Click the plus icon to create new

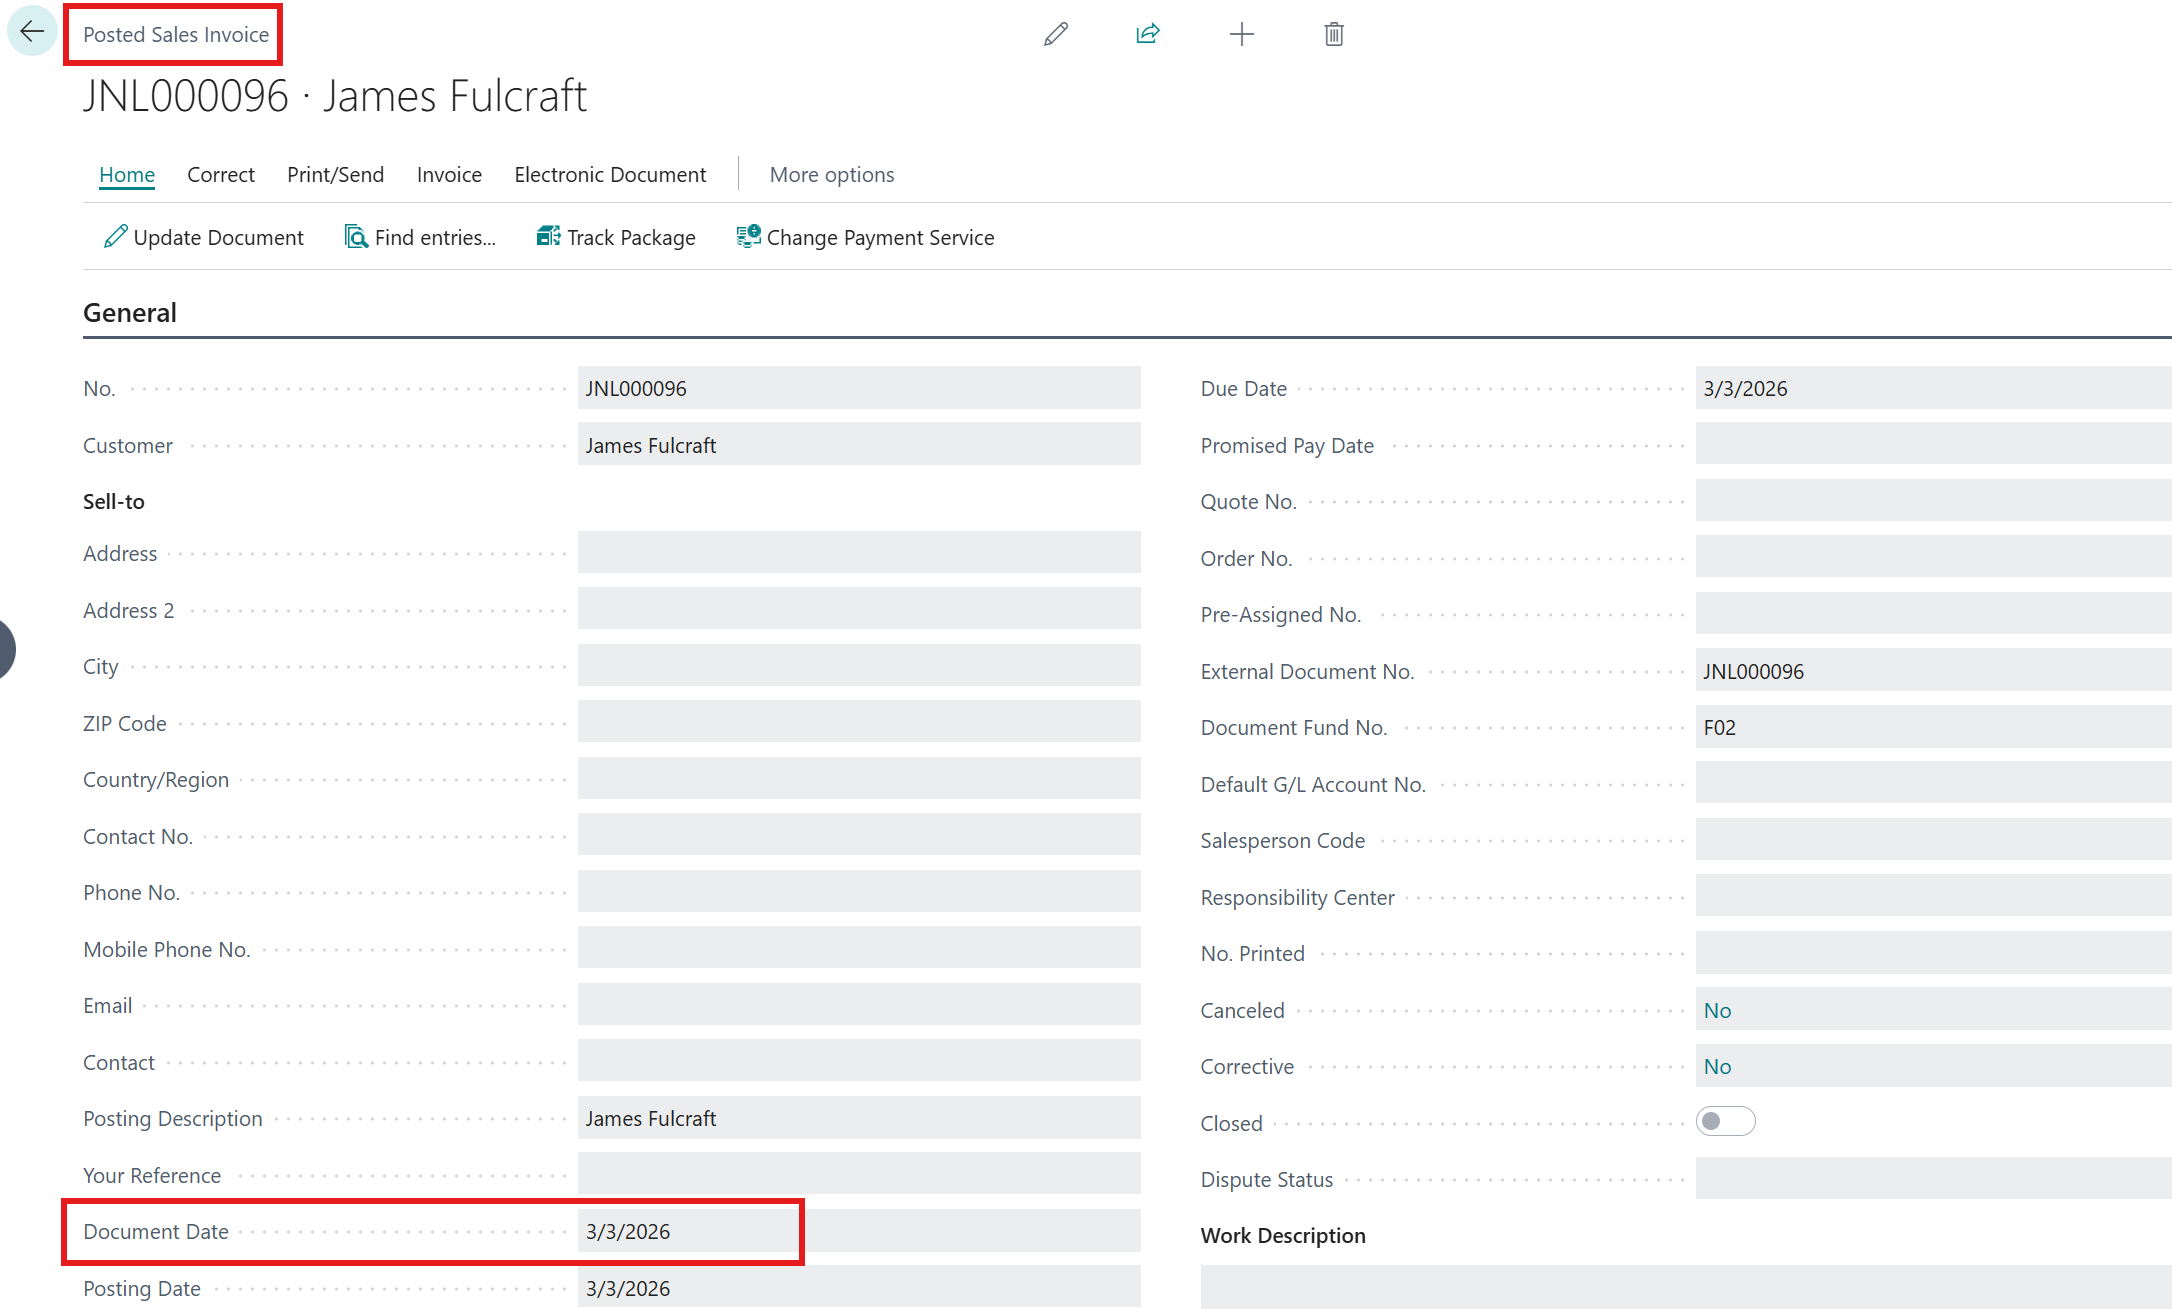[x=1241, y=35]
